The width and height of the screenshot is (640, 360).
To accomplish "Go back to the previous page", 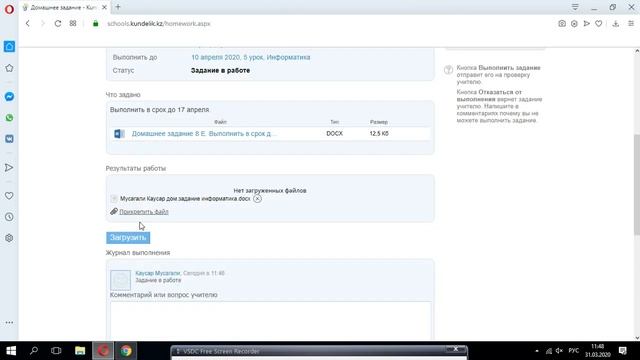I will pos(28,24).
